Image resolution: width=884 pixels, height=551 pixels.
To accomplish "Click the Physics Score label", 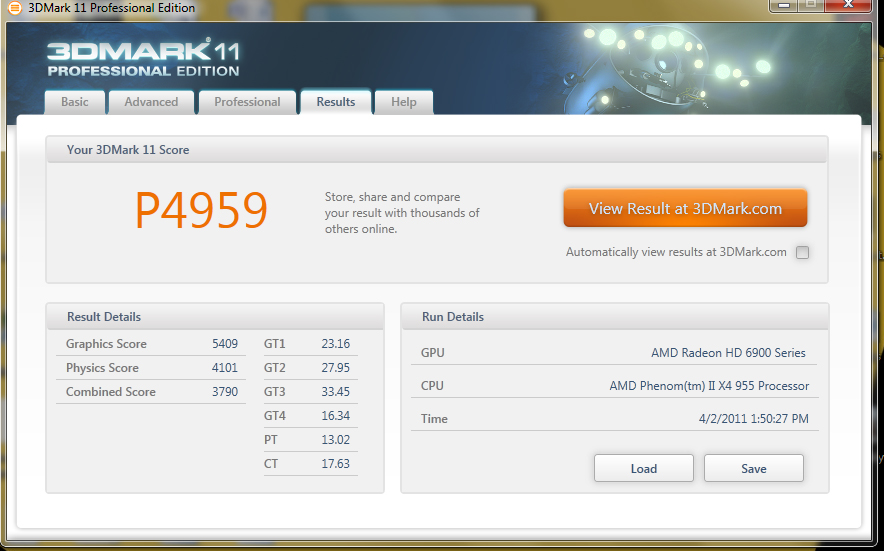I will (x=102, y=368).
